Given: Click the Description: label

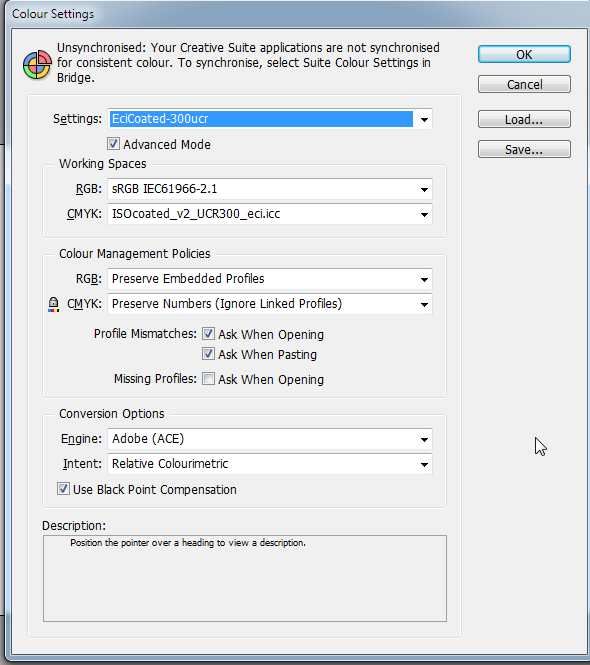Looking at the screenshot, I should pos(74,526).
